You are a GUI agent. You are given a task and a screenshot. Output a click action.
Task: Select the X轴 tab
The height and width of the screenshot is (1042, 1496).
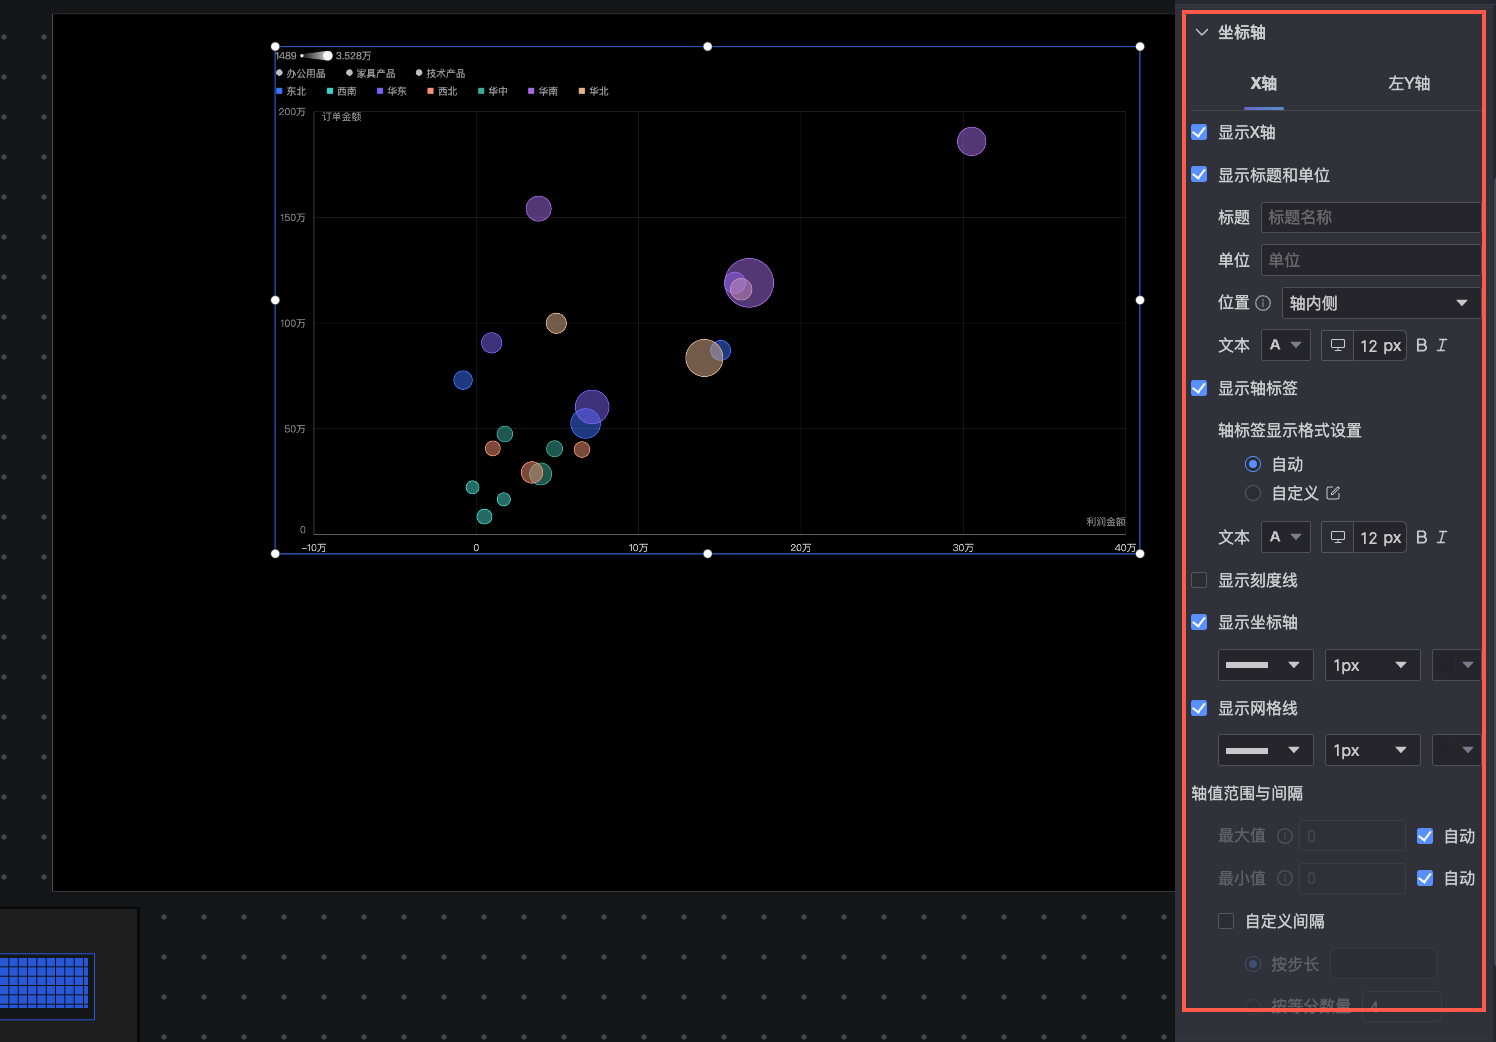[x=1263, y=84]
